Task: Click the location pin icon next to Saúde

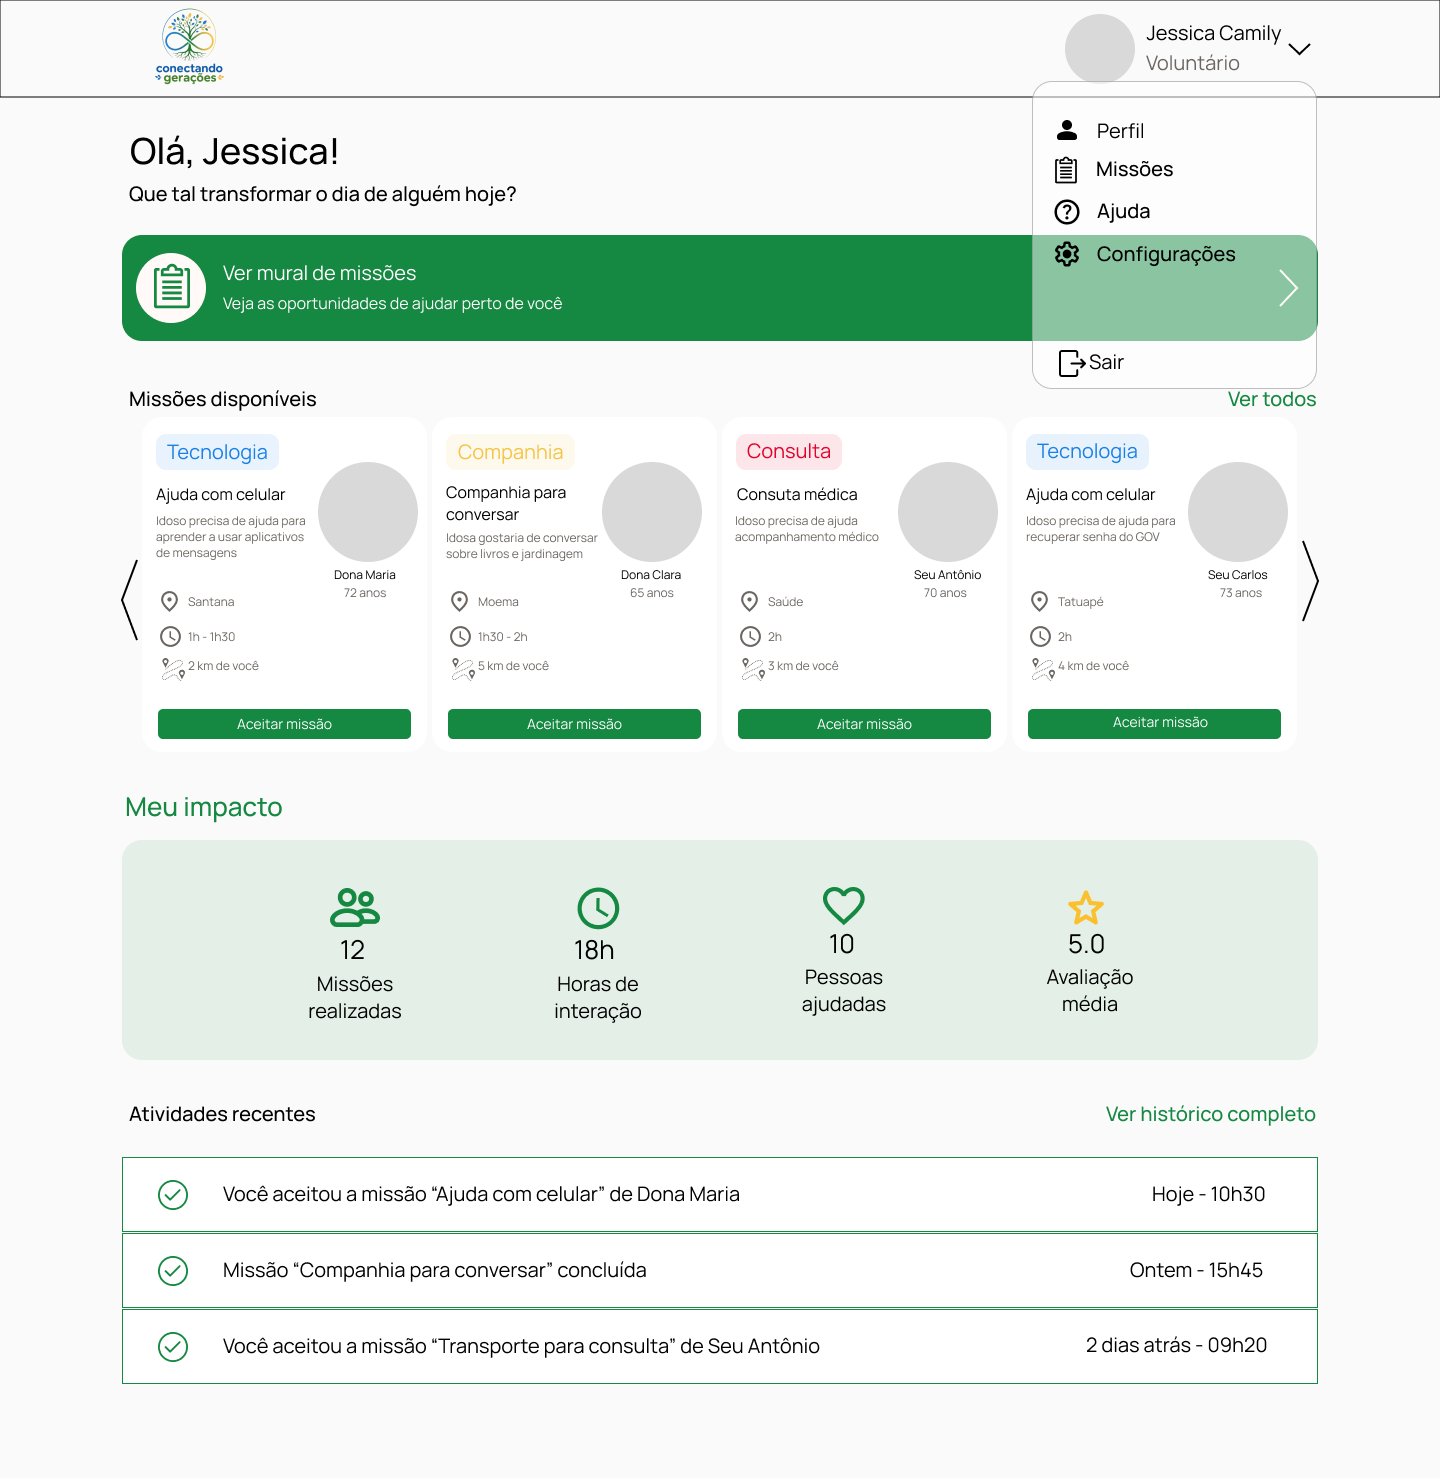Action: 750,601
